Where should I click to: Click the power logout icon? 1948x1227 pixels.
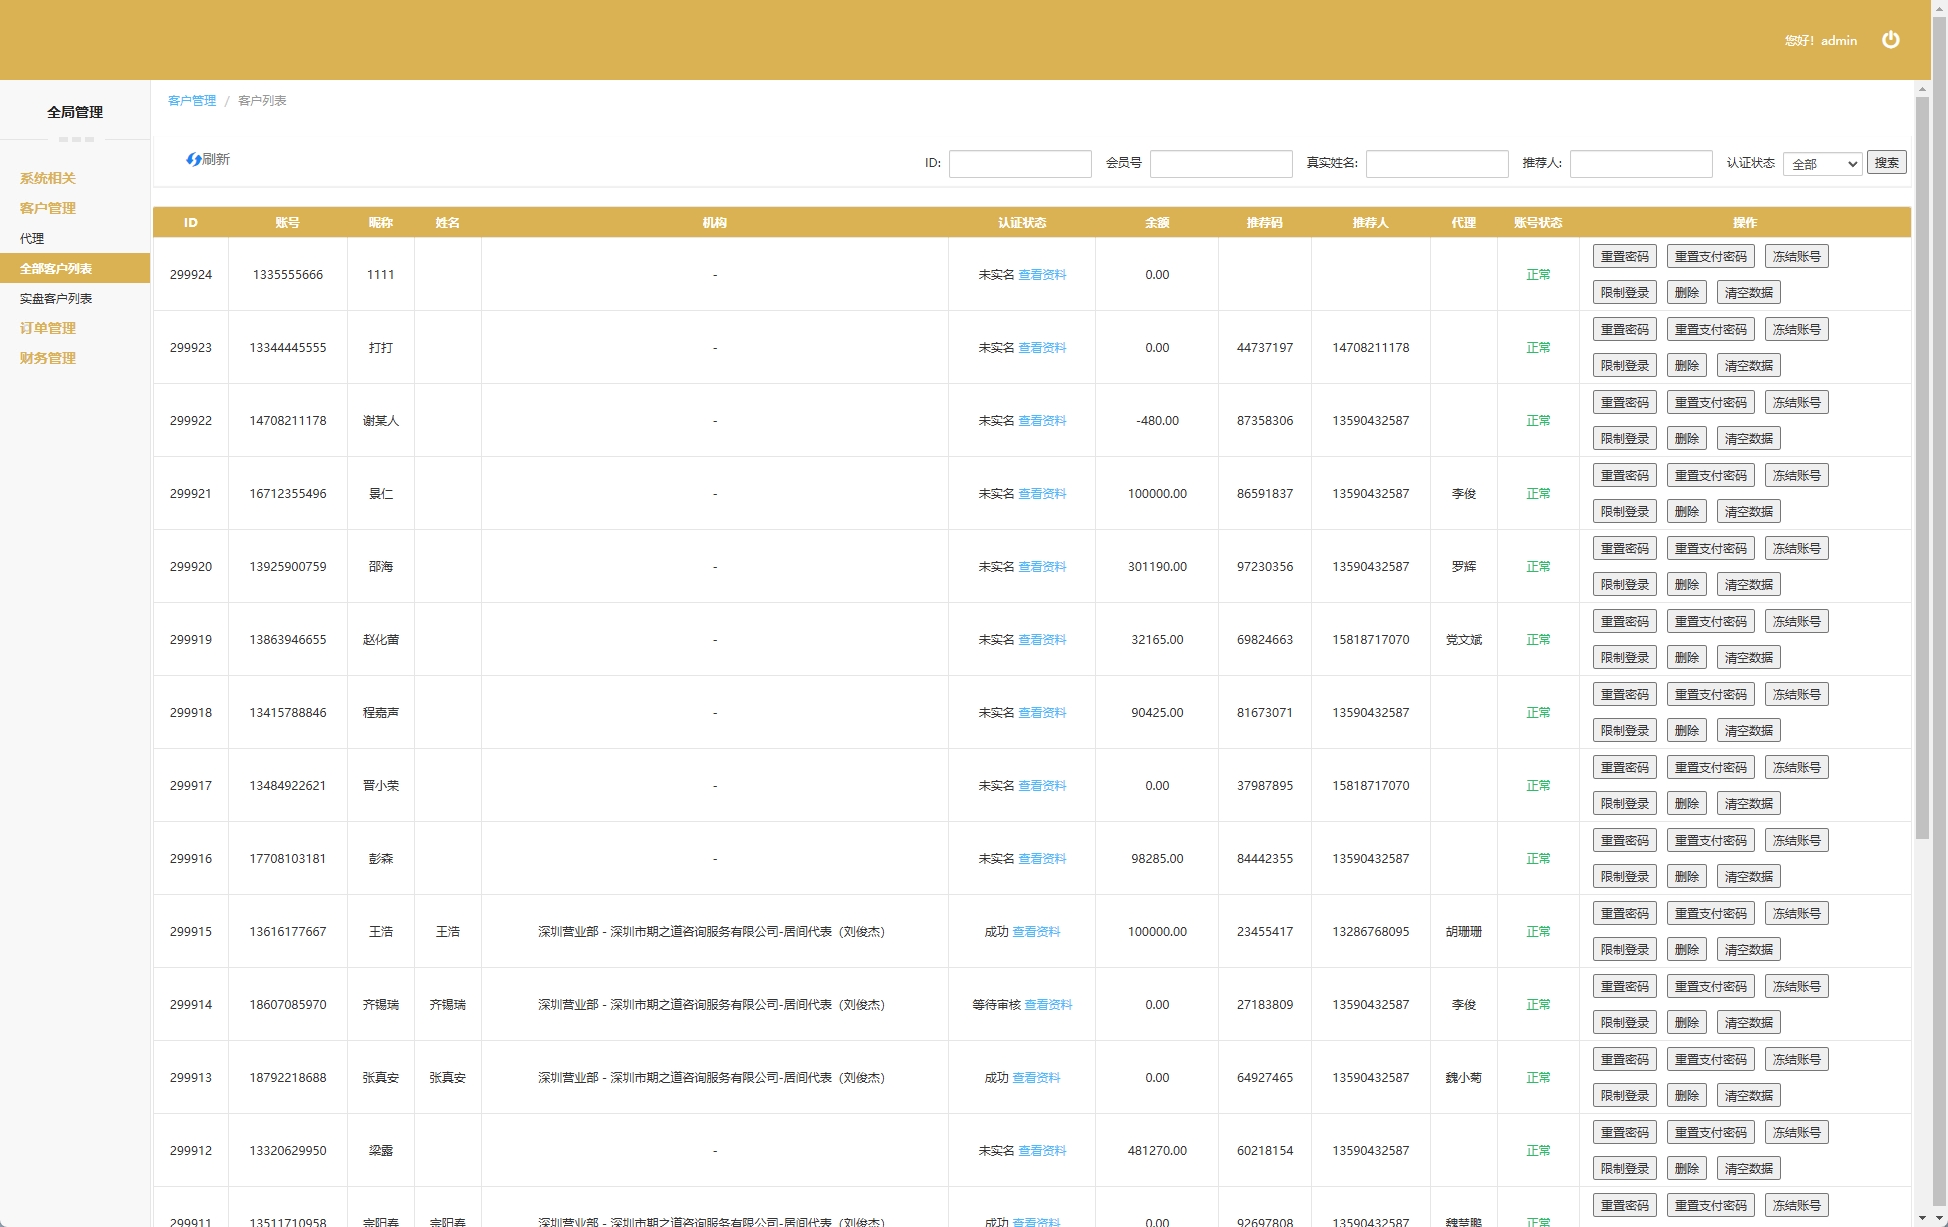click(x=1890, y=40)
